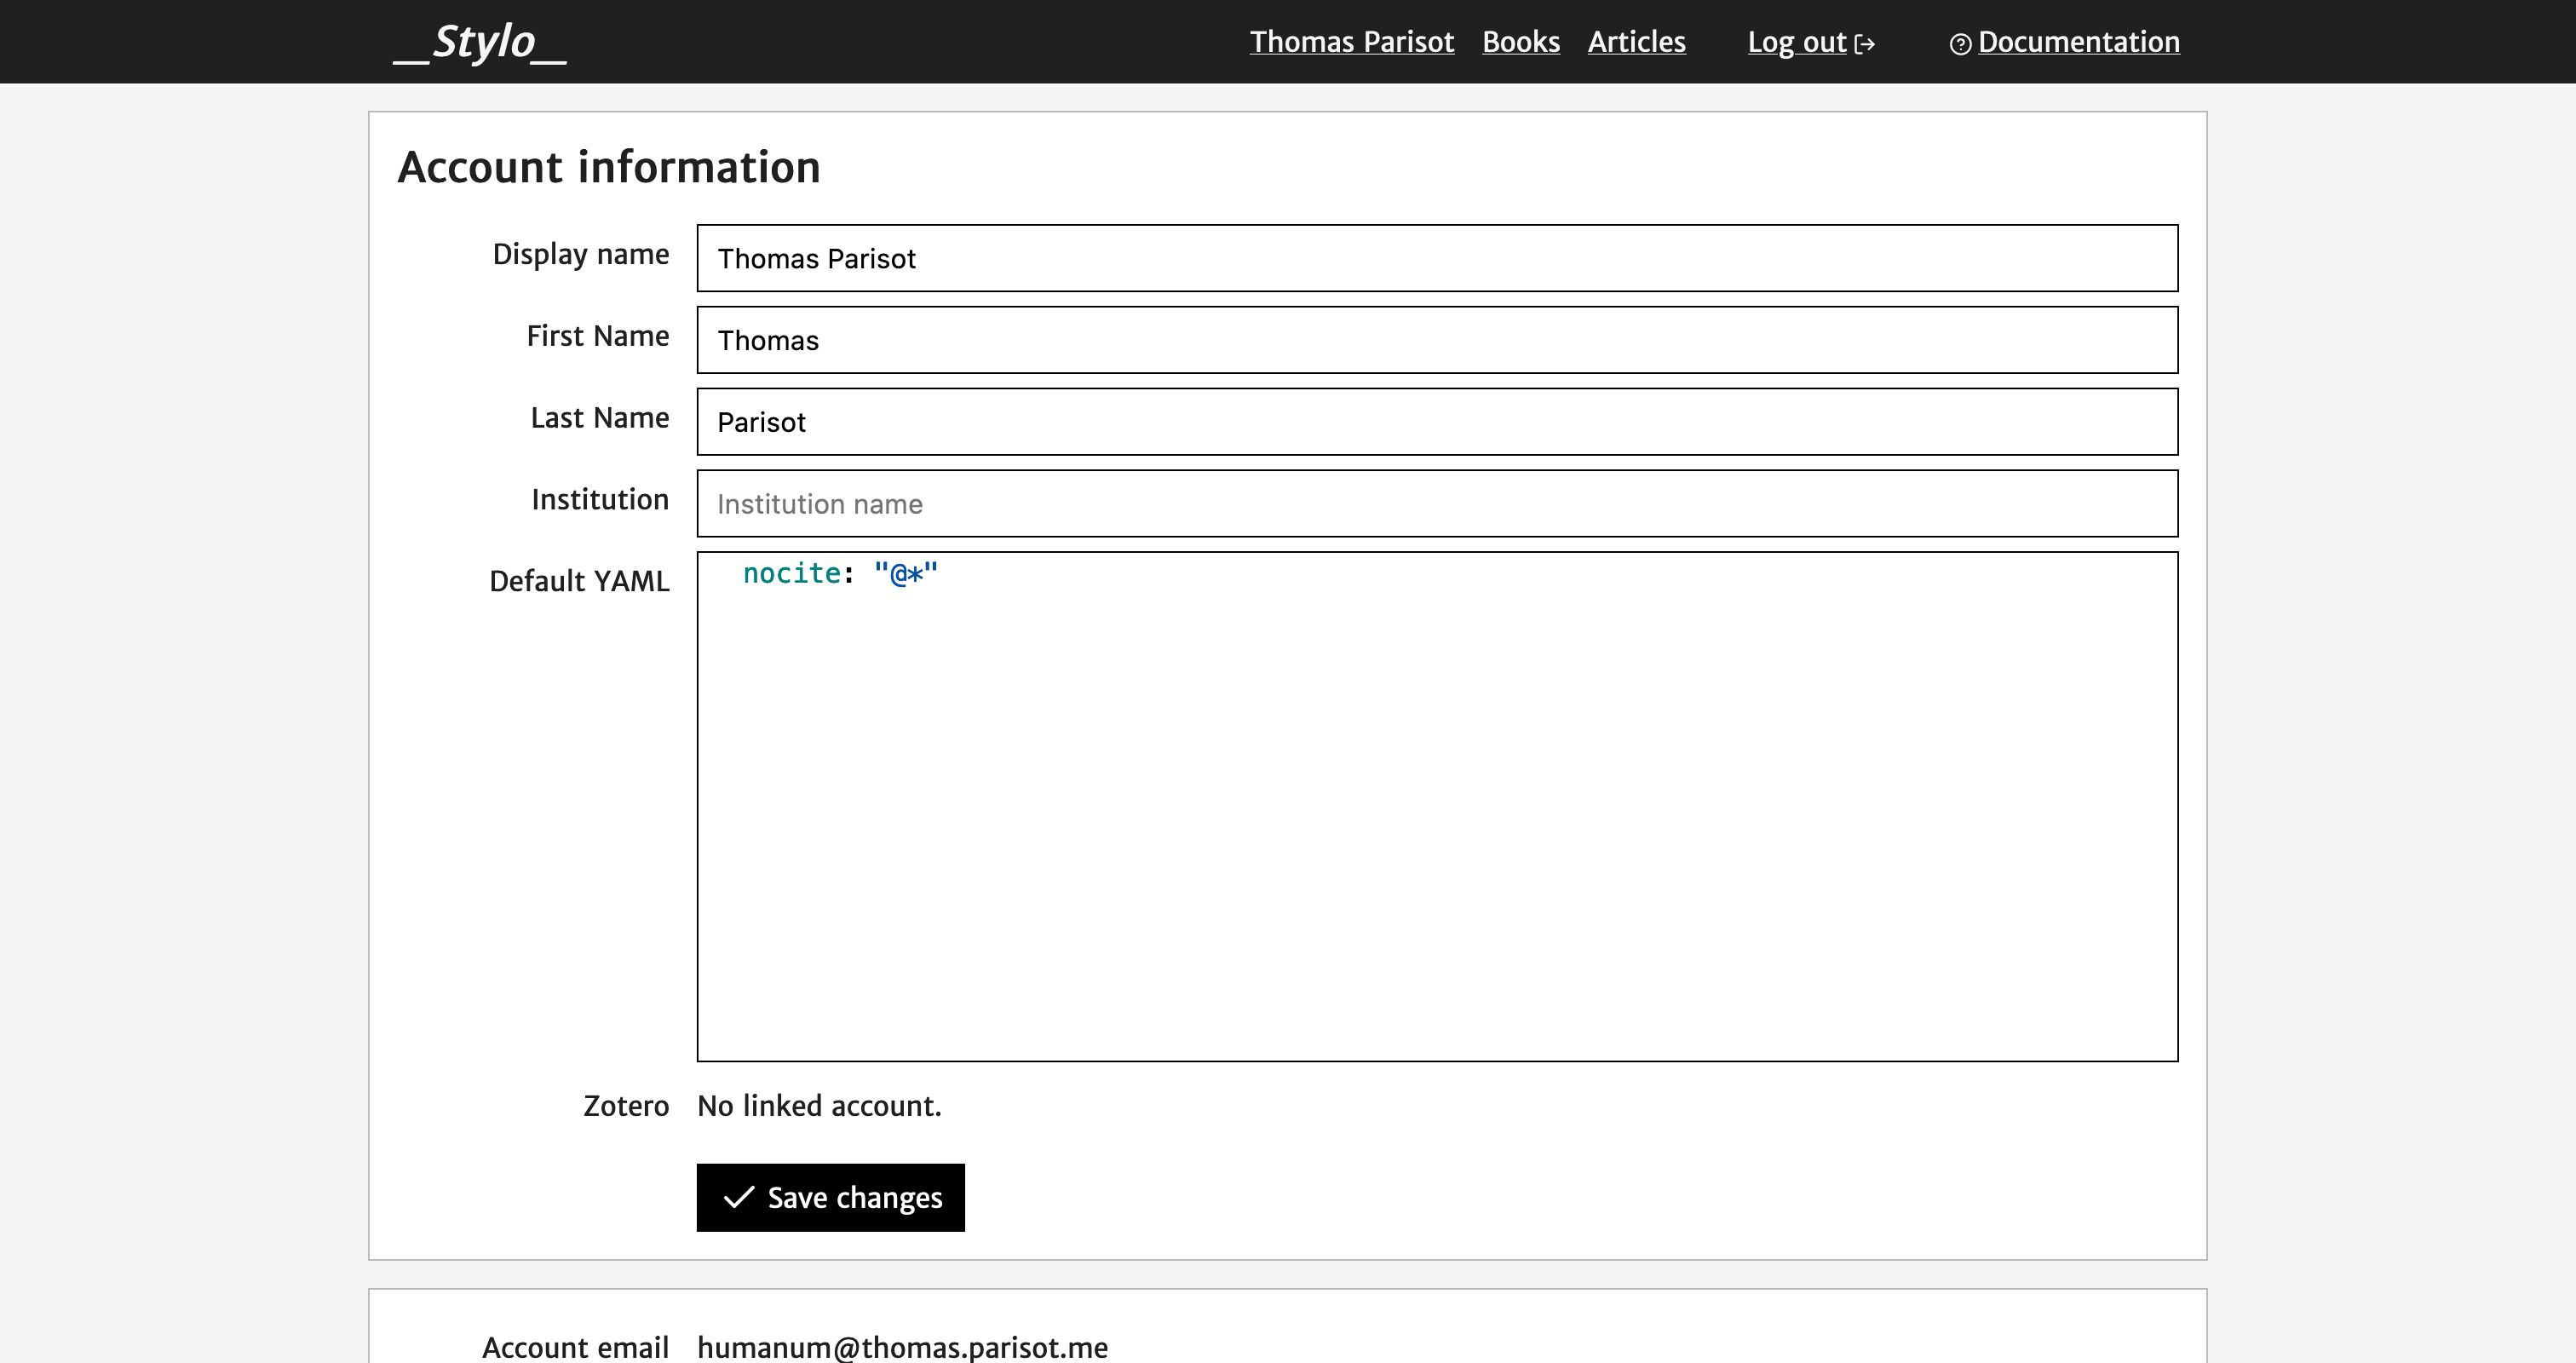Click the nocite key in YAML editor
The height and width of the screenshot is (1363, 2576).
791,573
